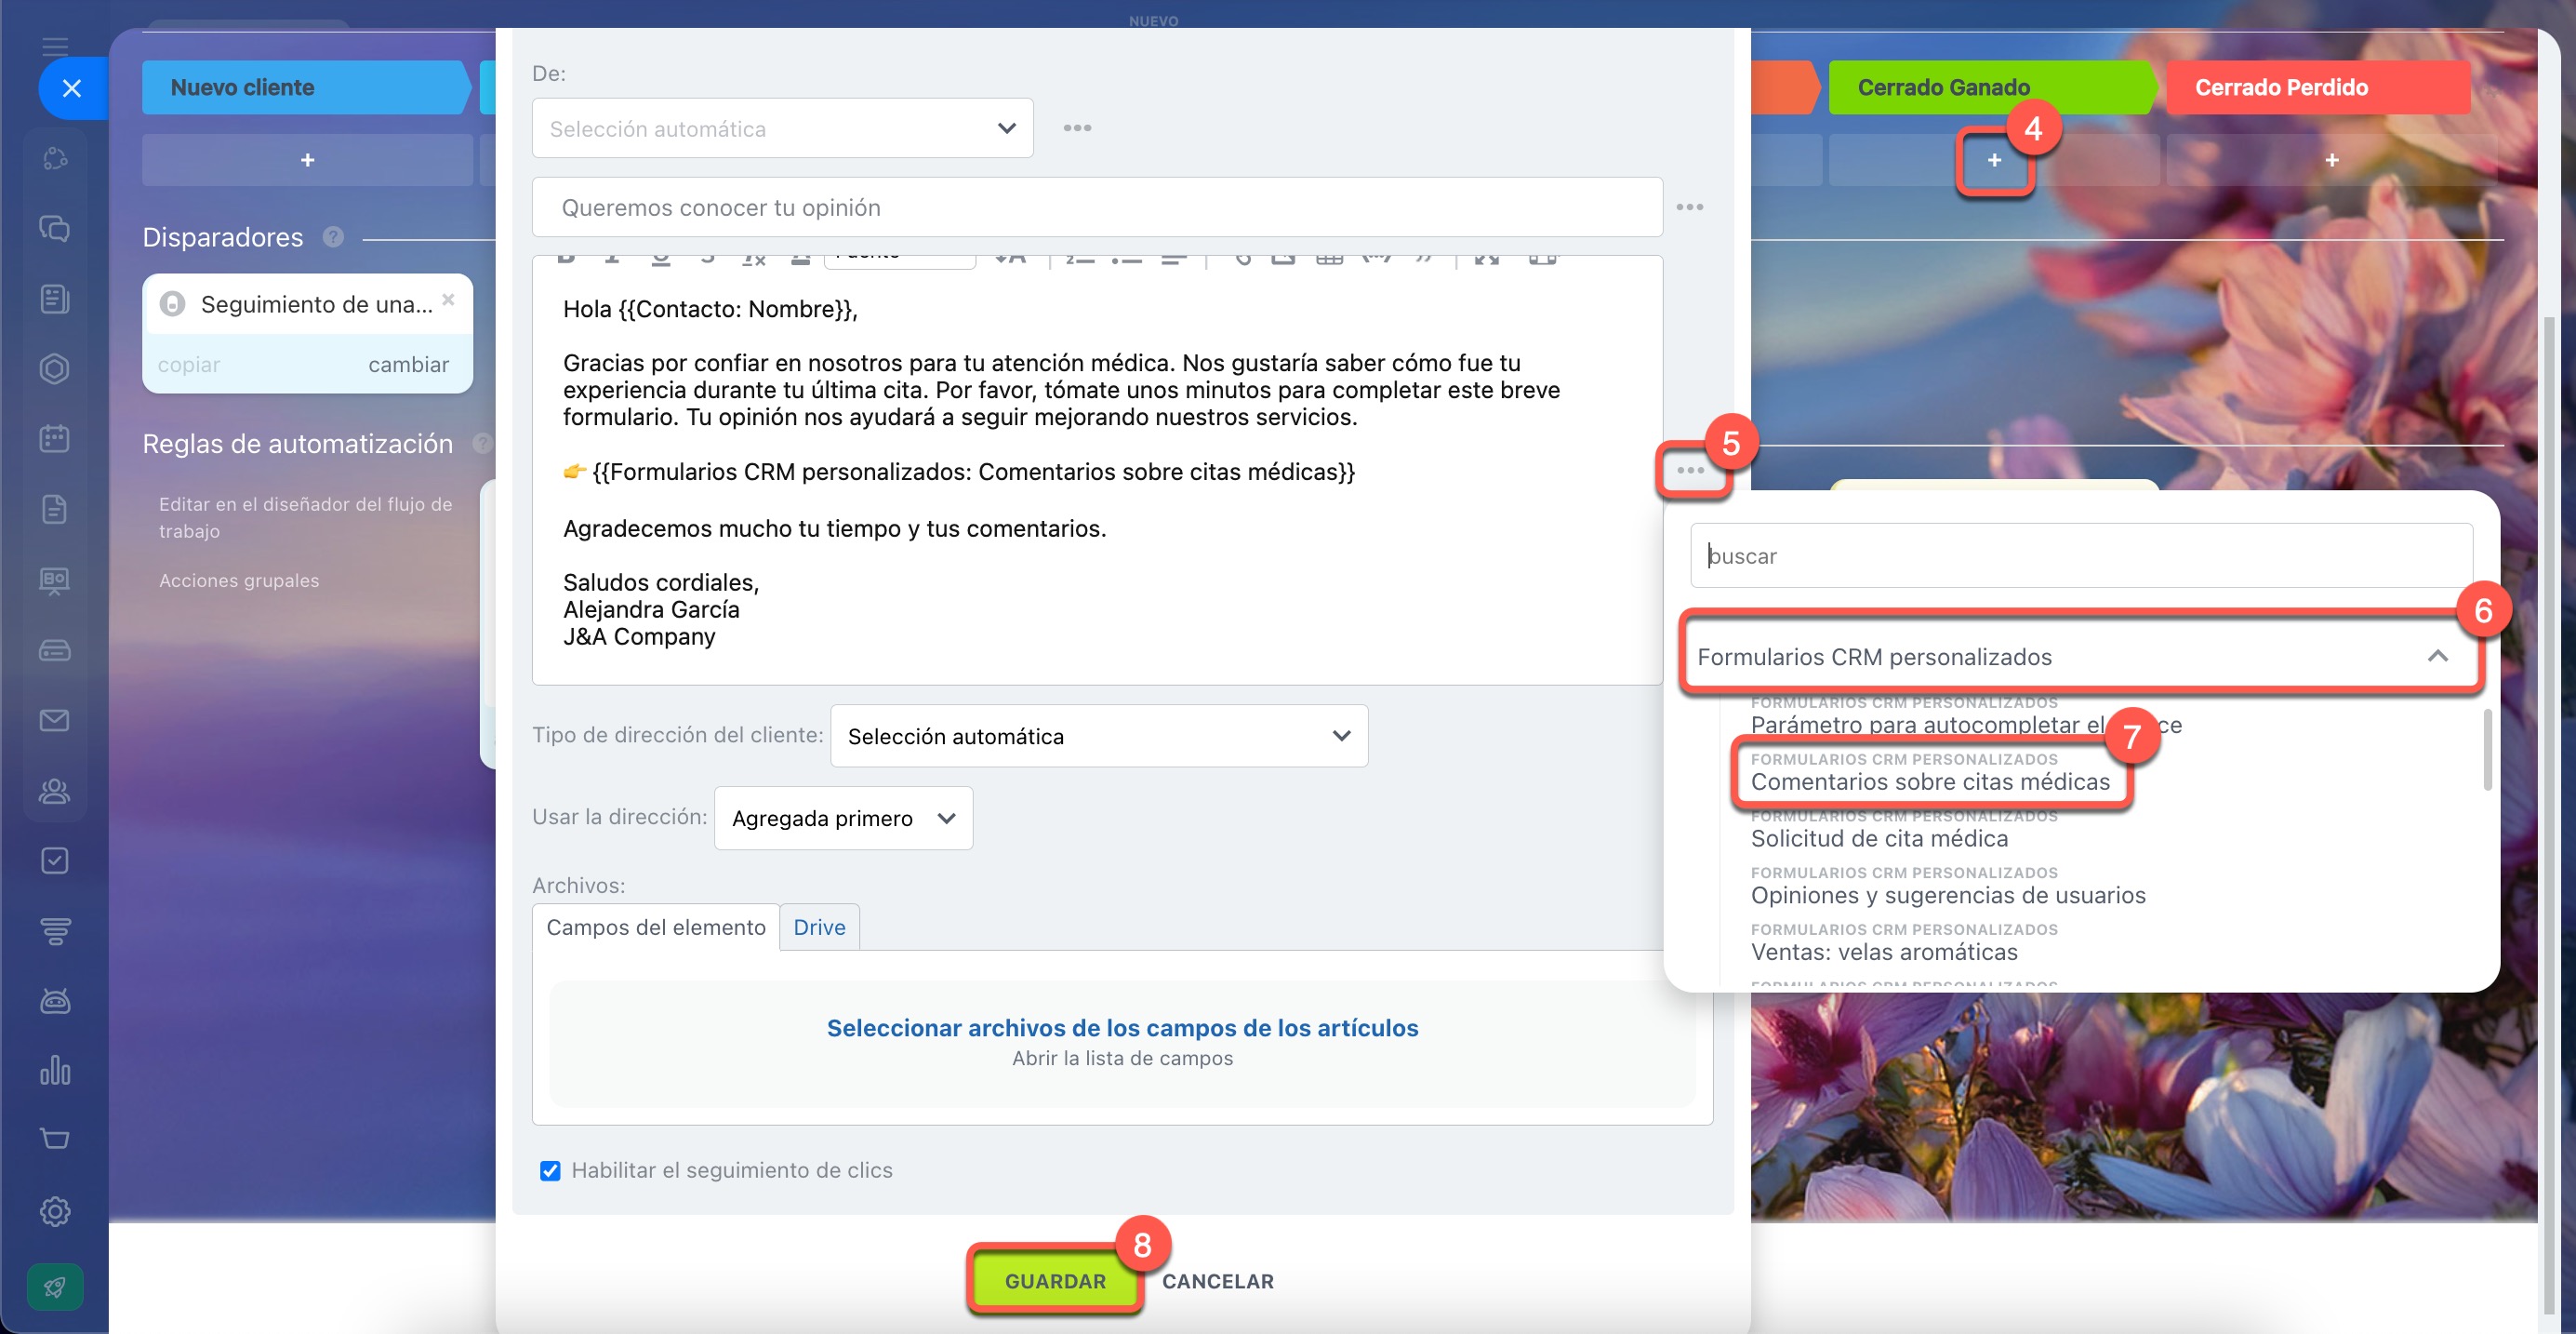Add rule under Nuevo cliente stage
Image resolution: width=2576 pixels, height=1334 pixels.
click(x=307, y=160)
